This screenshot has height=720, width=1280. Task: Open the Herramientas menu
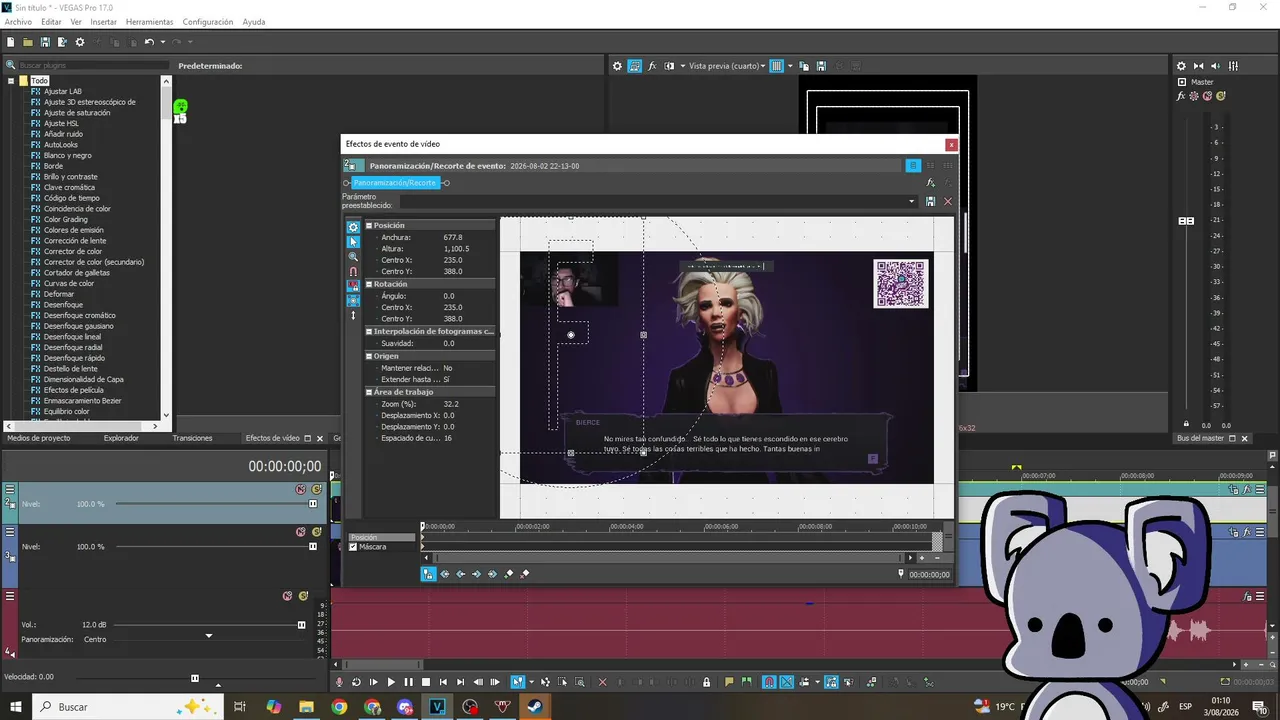[149, 22]
